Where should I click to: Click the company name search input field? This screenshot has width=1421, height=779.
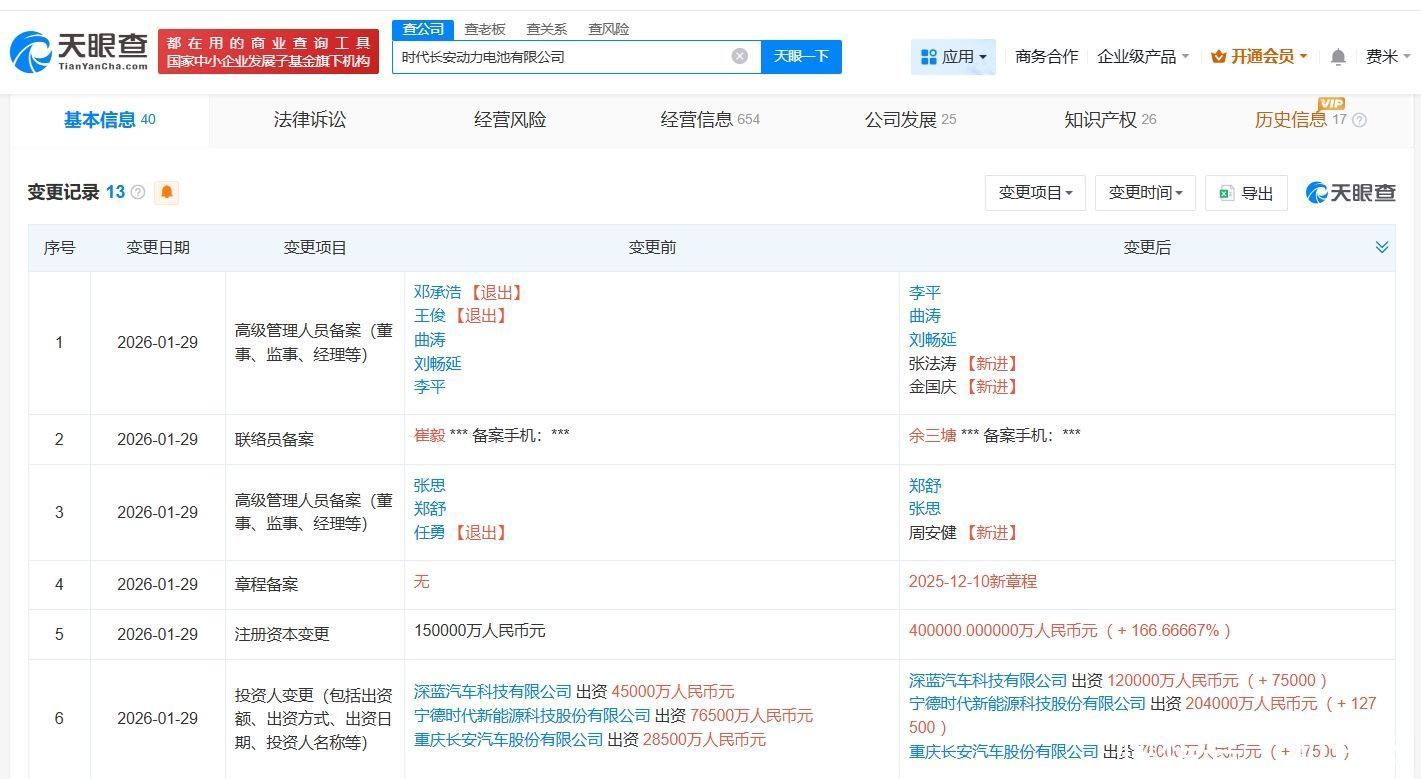click(560, 57)
